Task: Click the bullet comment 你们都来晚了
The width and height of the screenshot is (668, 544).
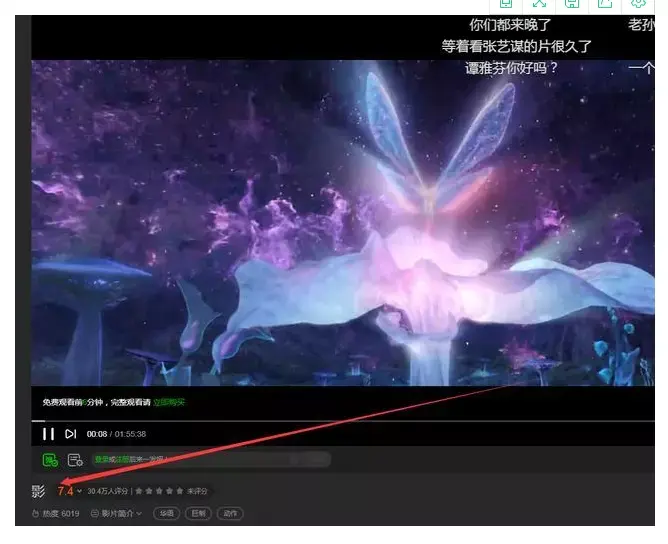Action: click(x=510, y=25)
